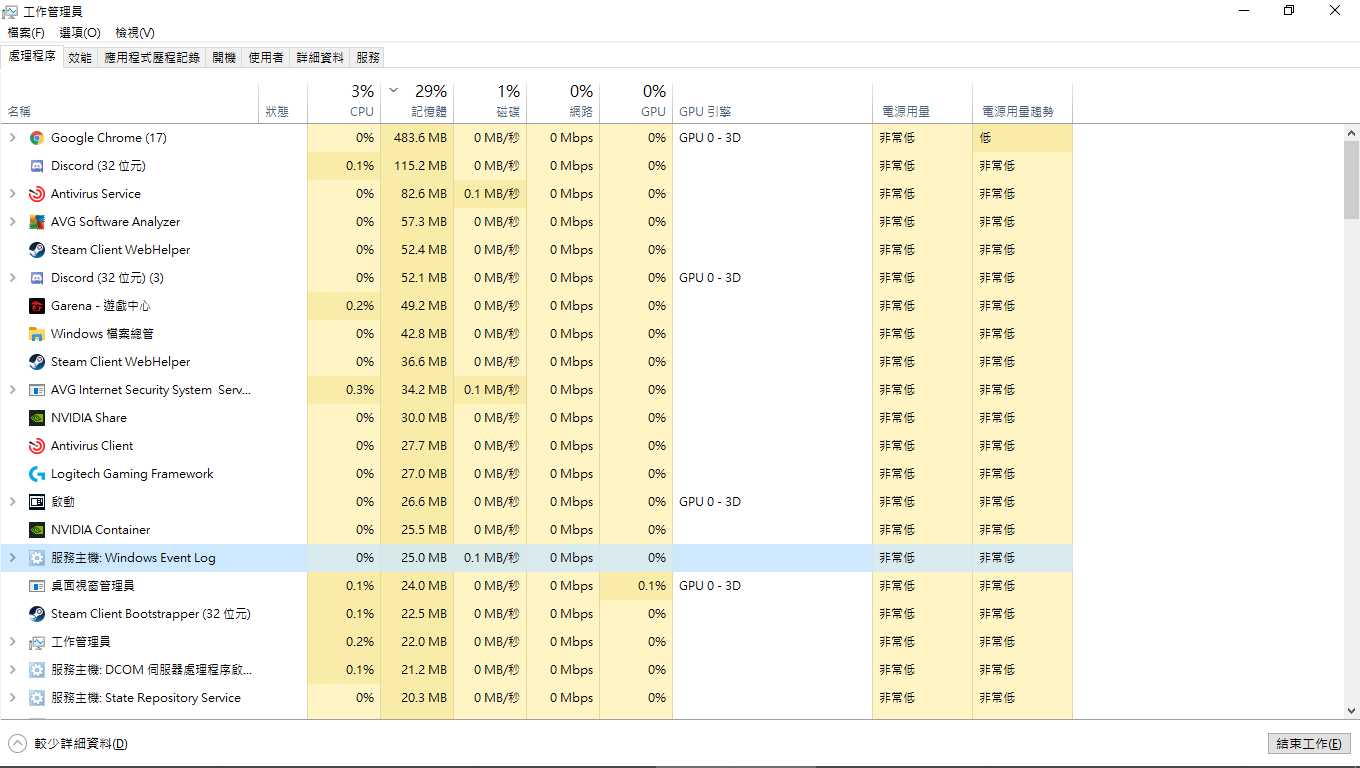Click the Antivirus Service icon
1360x768 pixels.
pyautogui.click(x=37, y=194)
